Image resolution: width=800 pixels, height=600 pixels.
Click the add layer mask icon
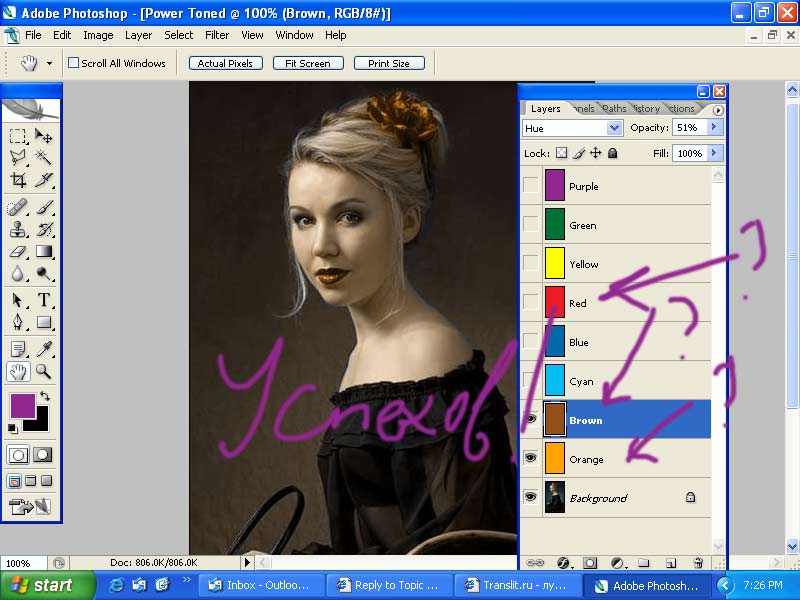tap(590, 563)
